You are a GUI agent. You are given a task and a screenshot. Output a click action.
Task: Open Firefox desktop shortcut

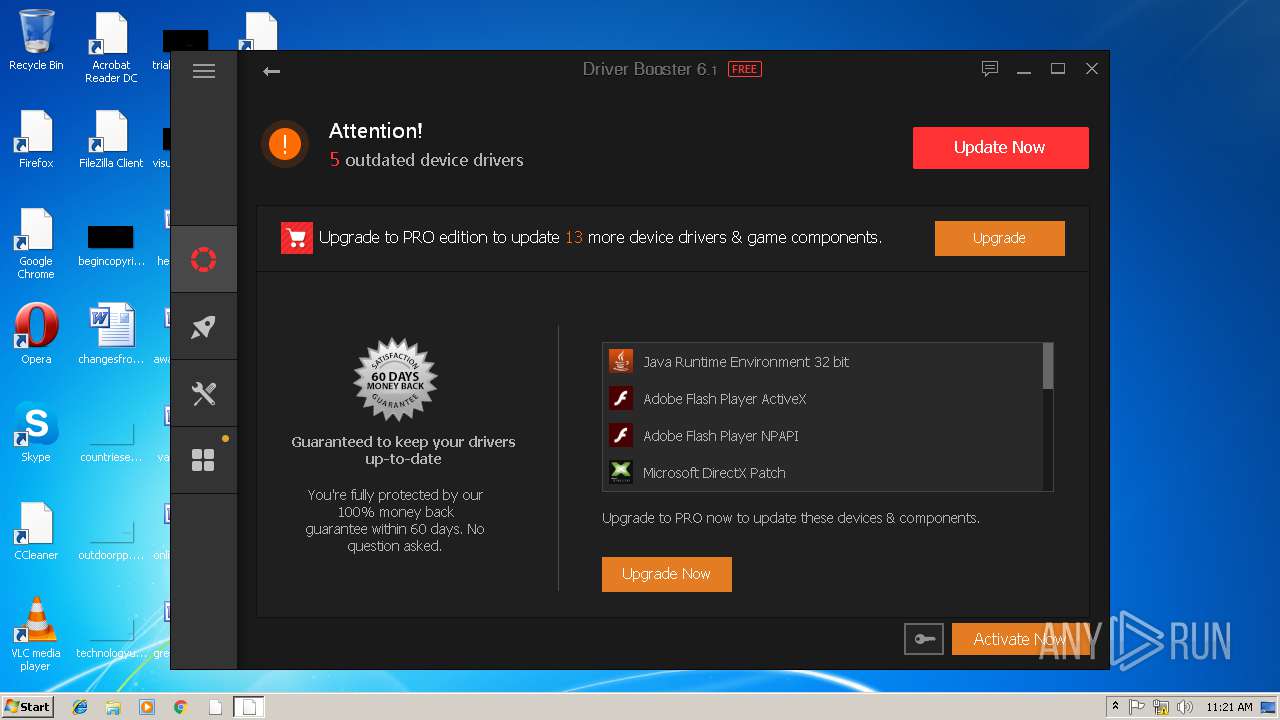36,139
